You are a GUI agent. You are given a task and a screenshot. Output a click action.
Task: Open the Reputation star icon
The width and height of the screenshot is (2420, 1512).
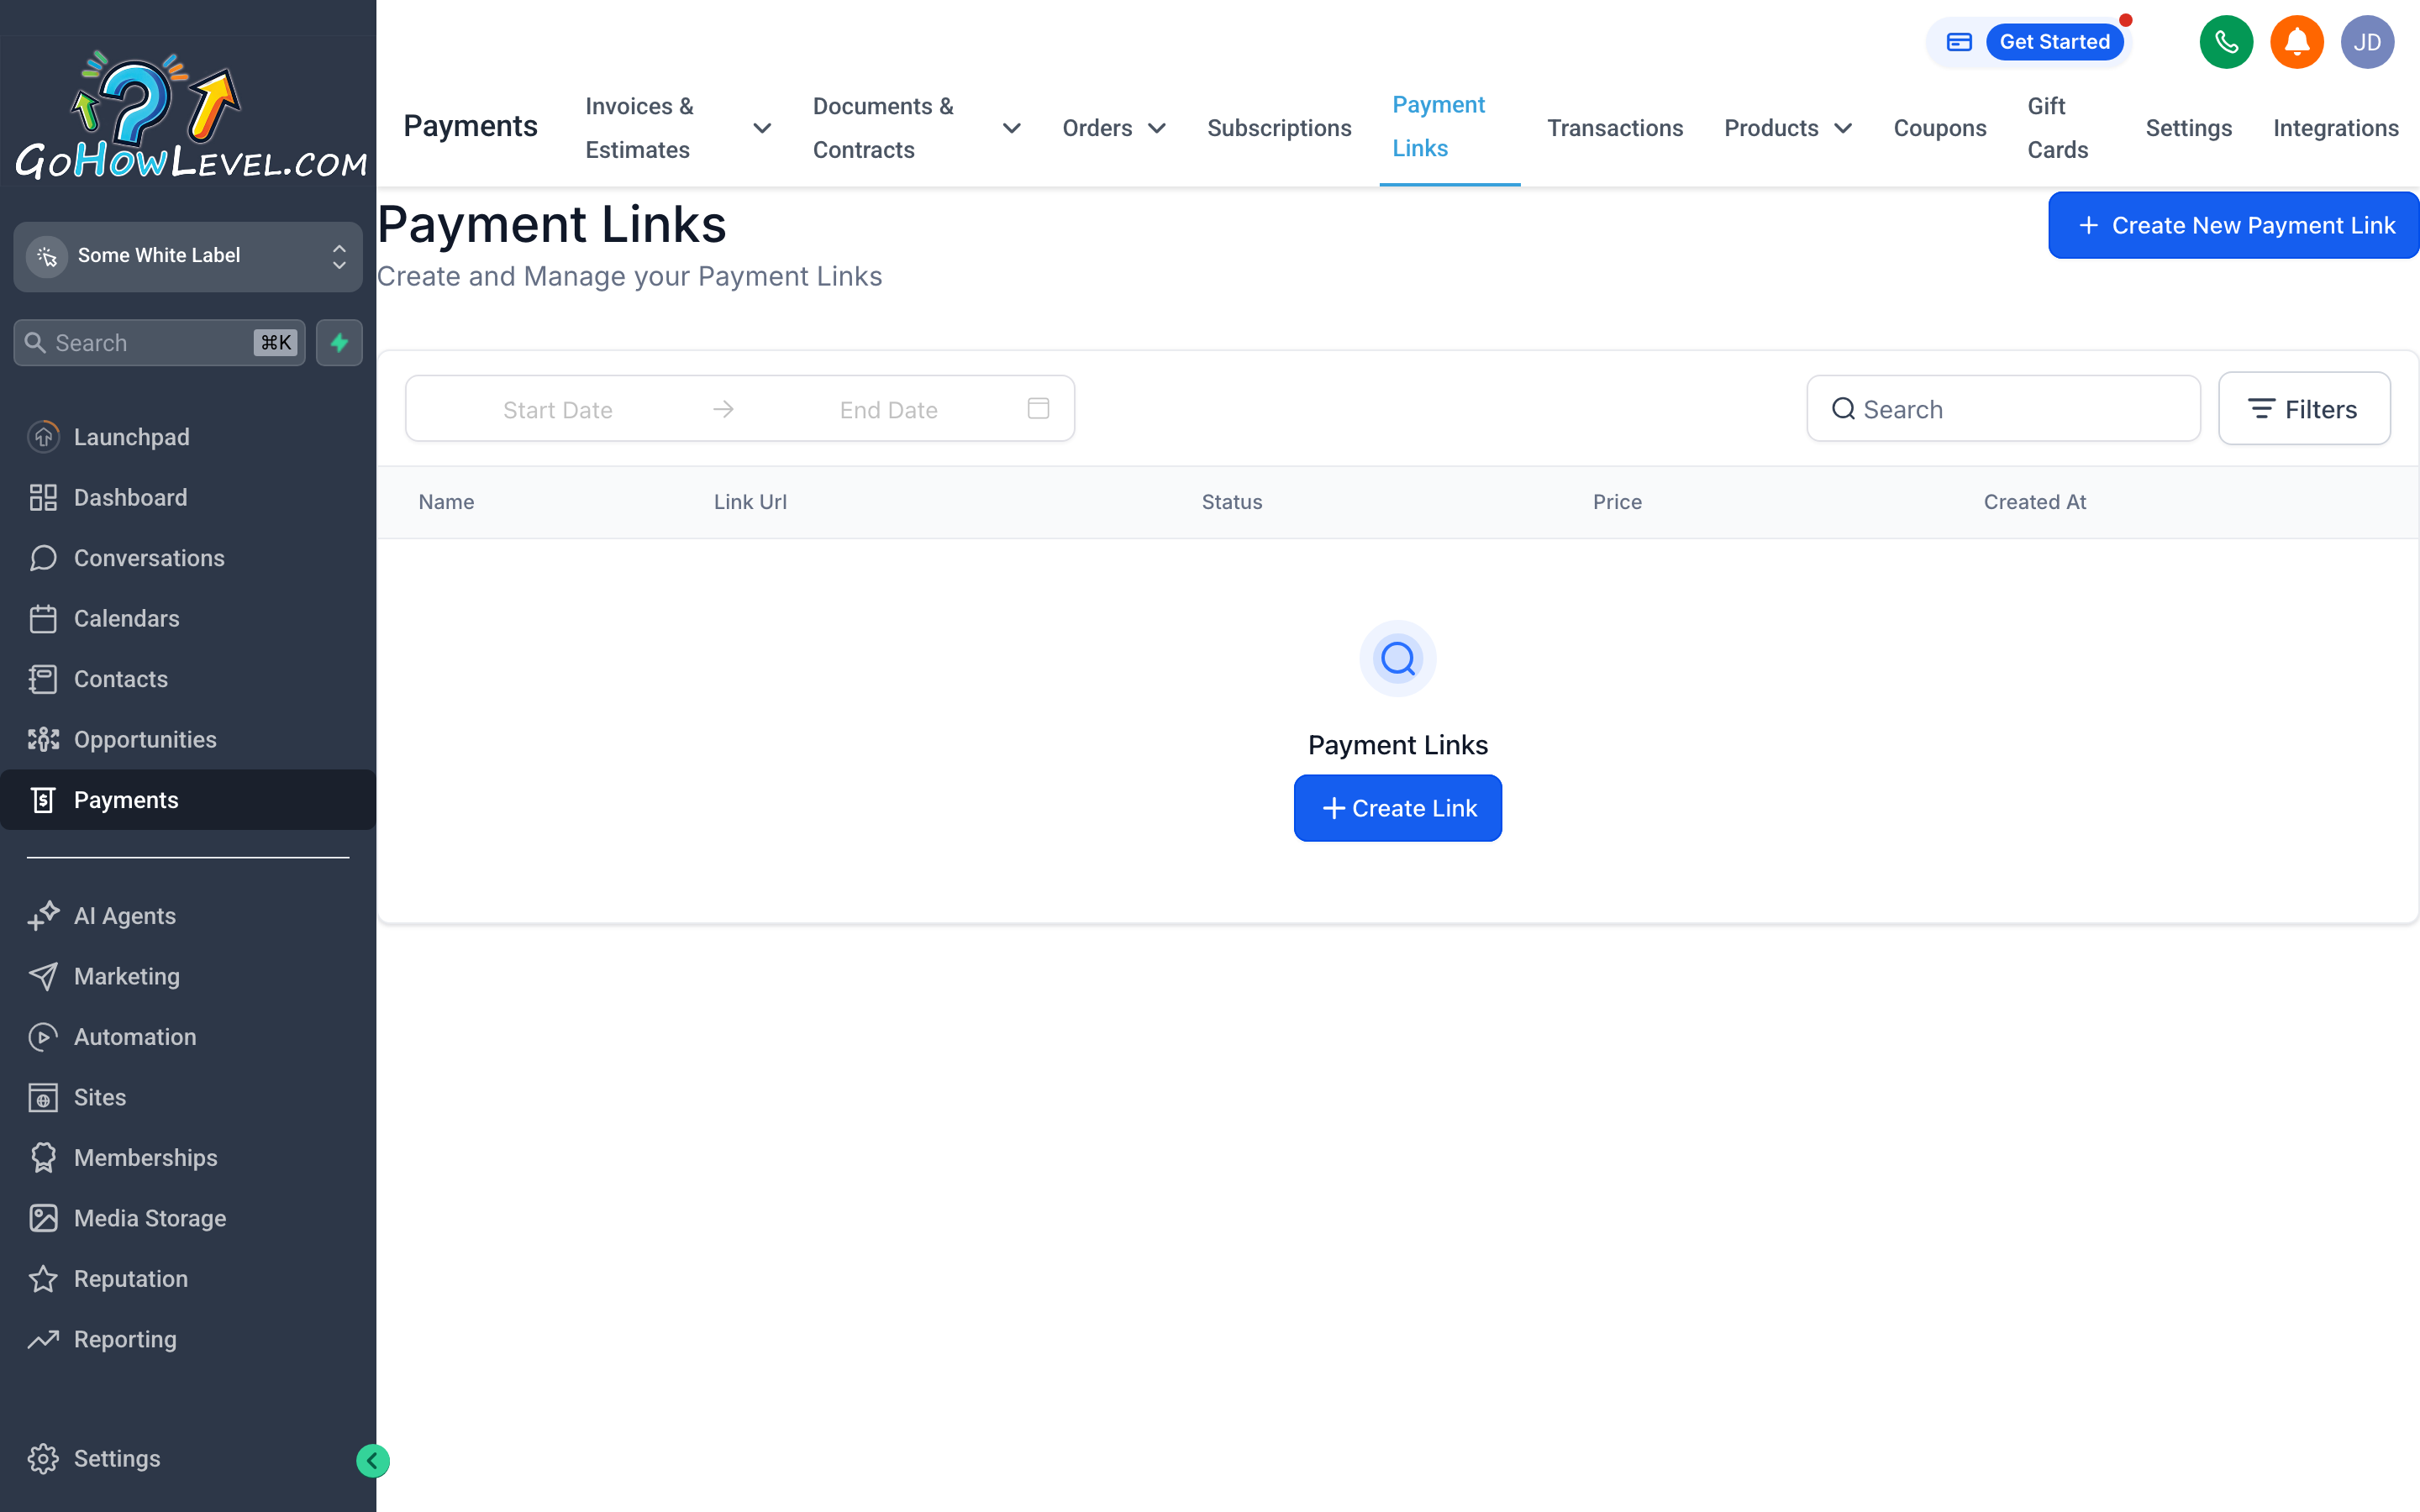(43, 1279)
